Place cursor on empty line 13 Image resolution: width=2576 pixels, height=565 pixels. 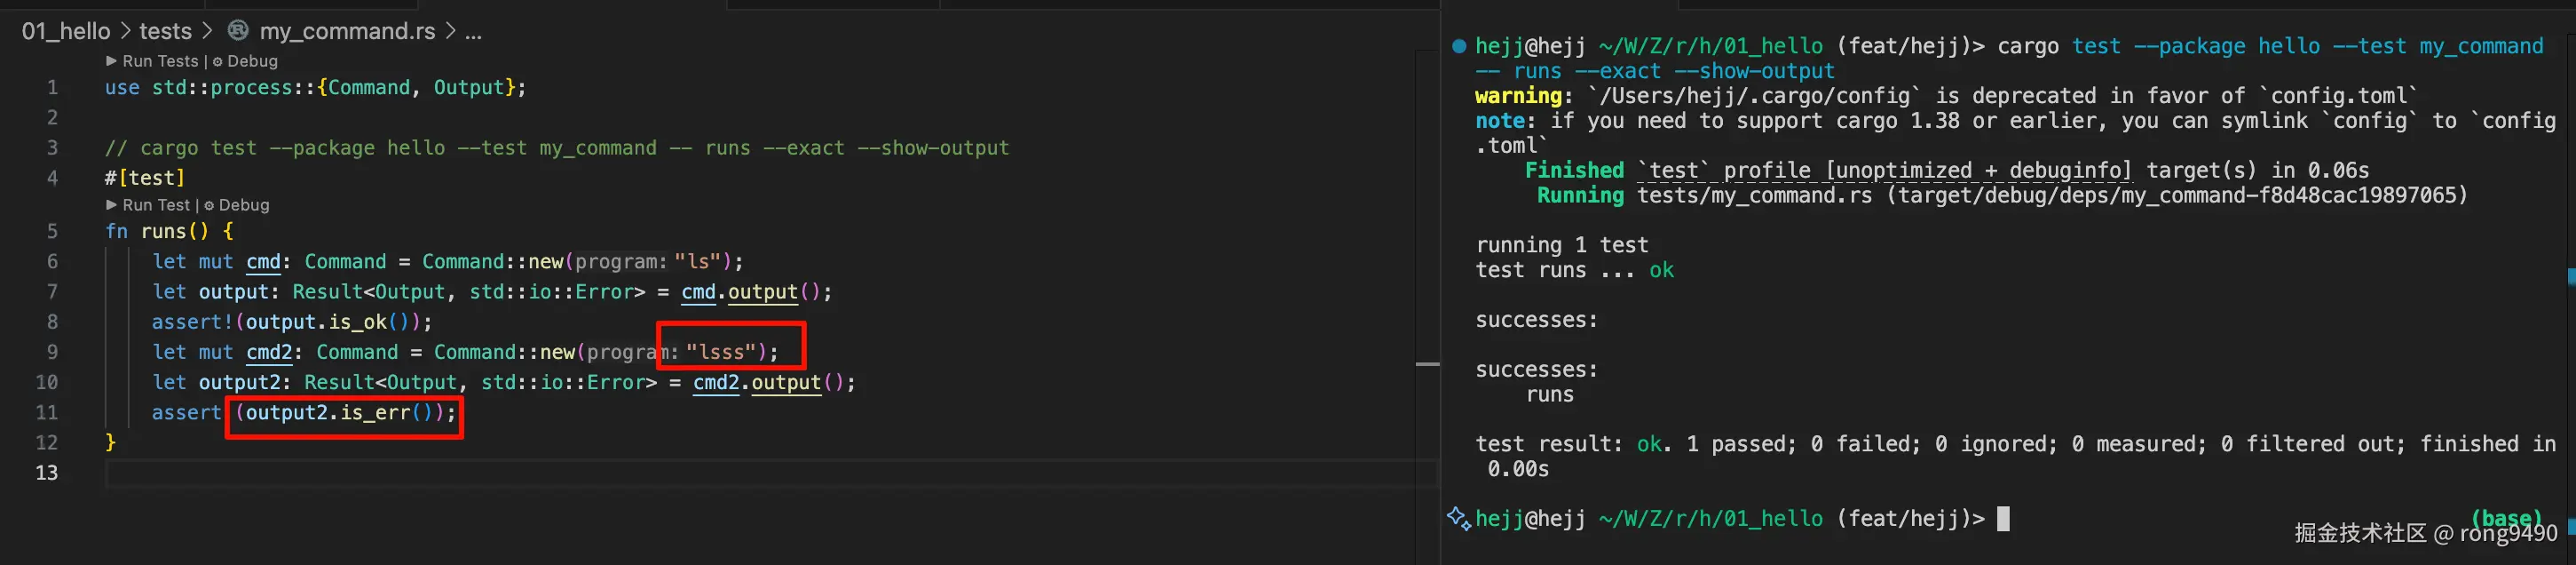[x=600, y=473]
